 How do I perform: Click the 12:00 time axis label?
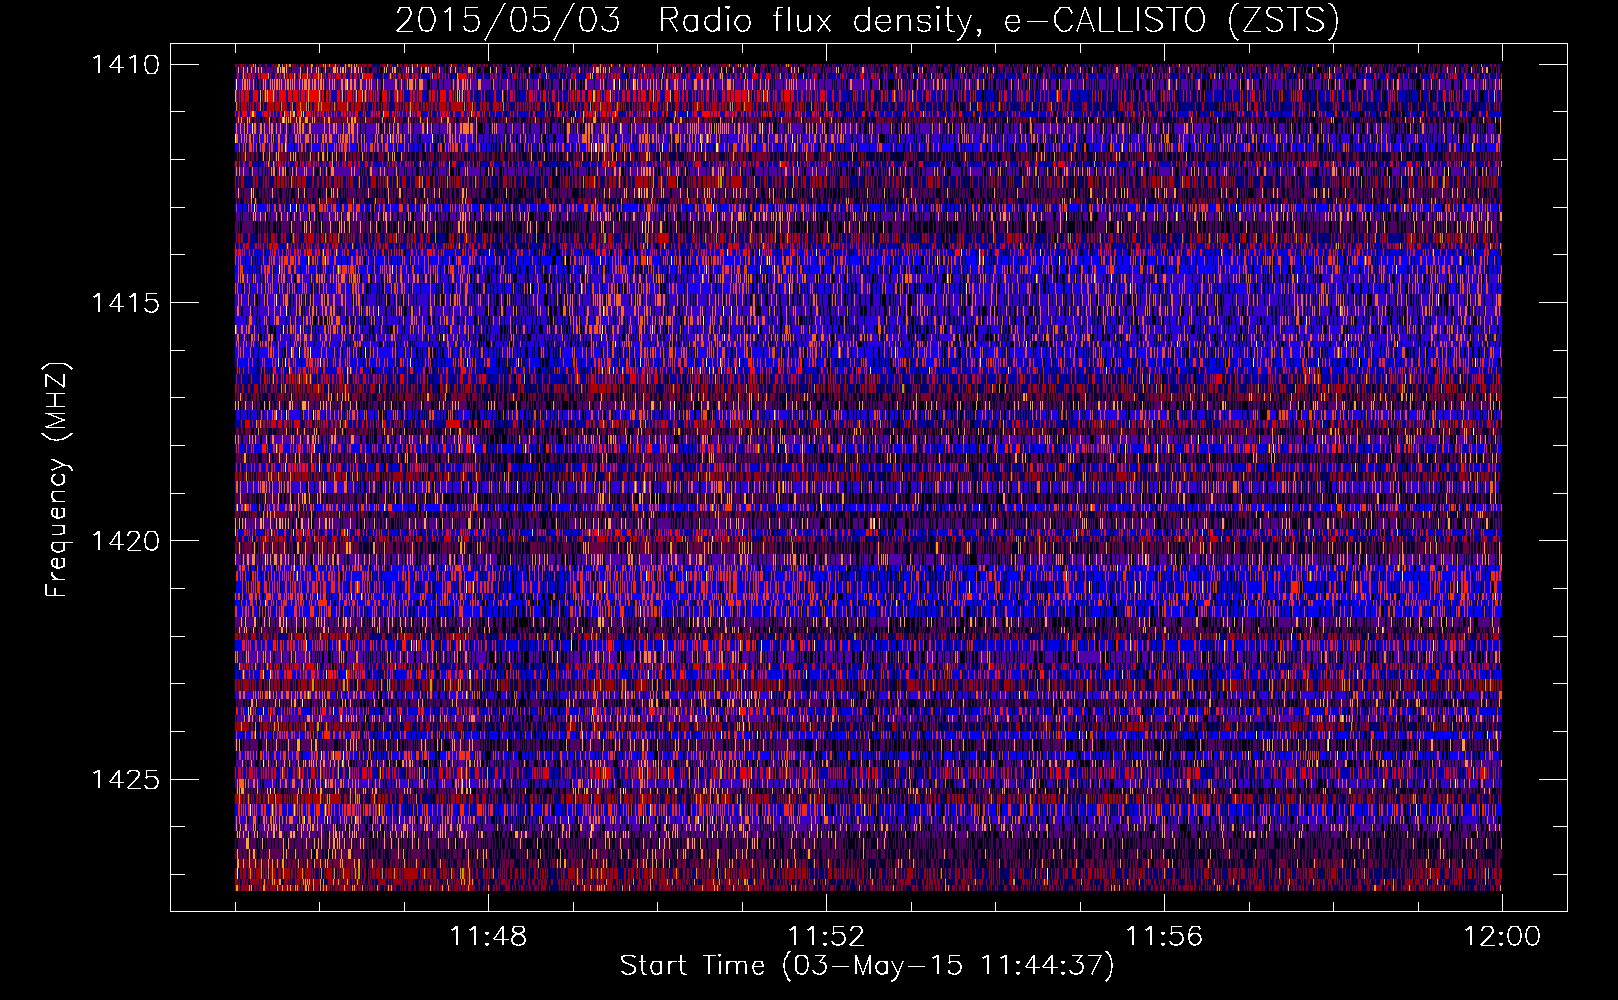pyautogui.click(x=1502, y=937)
